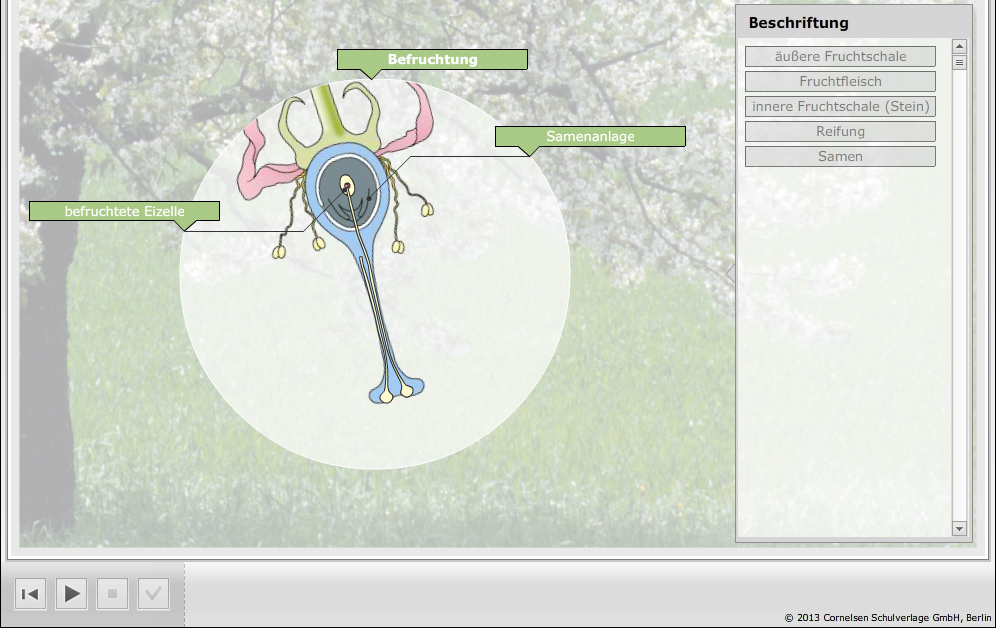Click the Cornelsen copyright notice
Image resolution: width=996 pixels, height=628 pixels.
[x=887, y=618]
